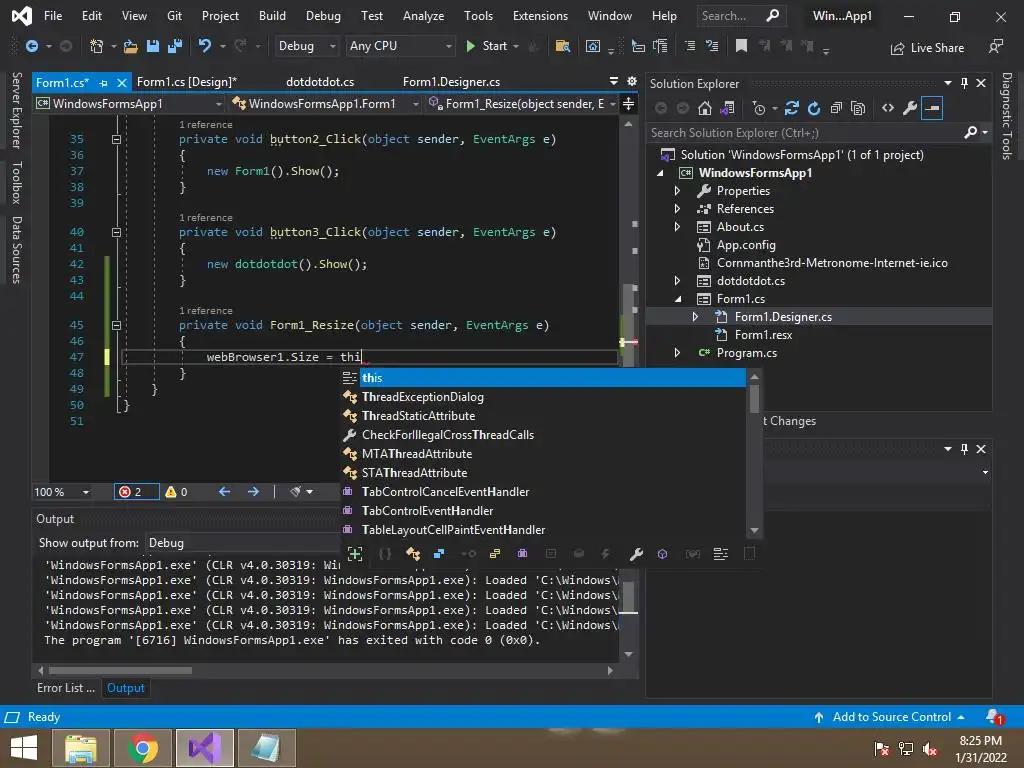Click the Refresh icon in Solution Explorer

pyautogui.click(x=814, y=108)
